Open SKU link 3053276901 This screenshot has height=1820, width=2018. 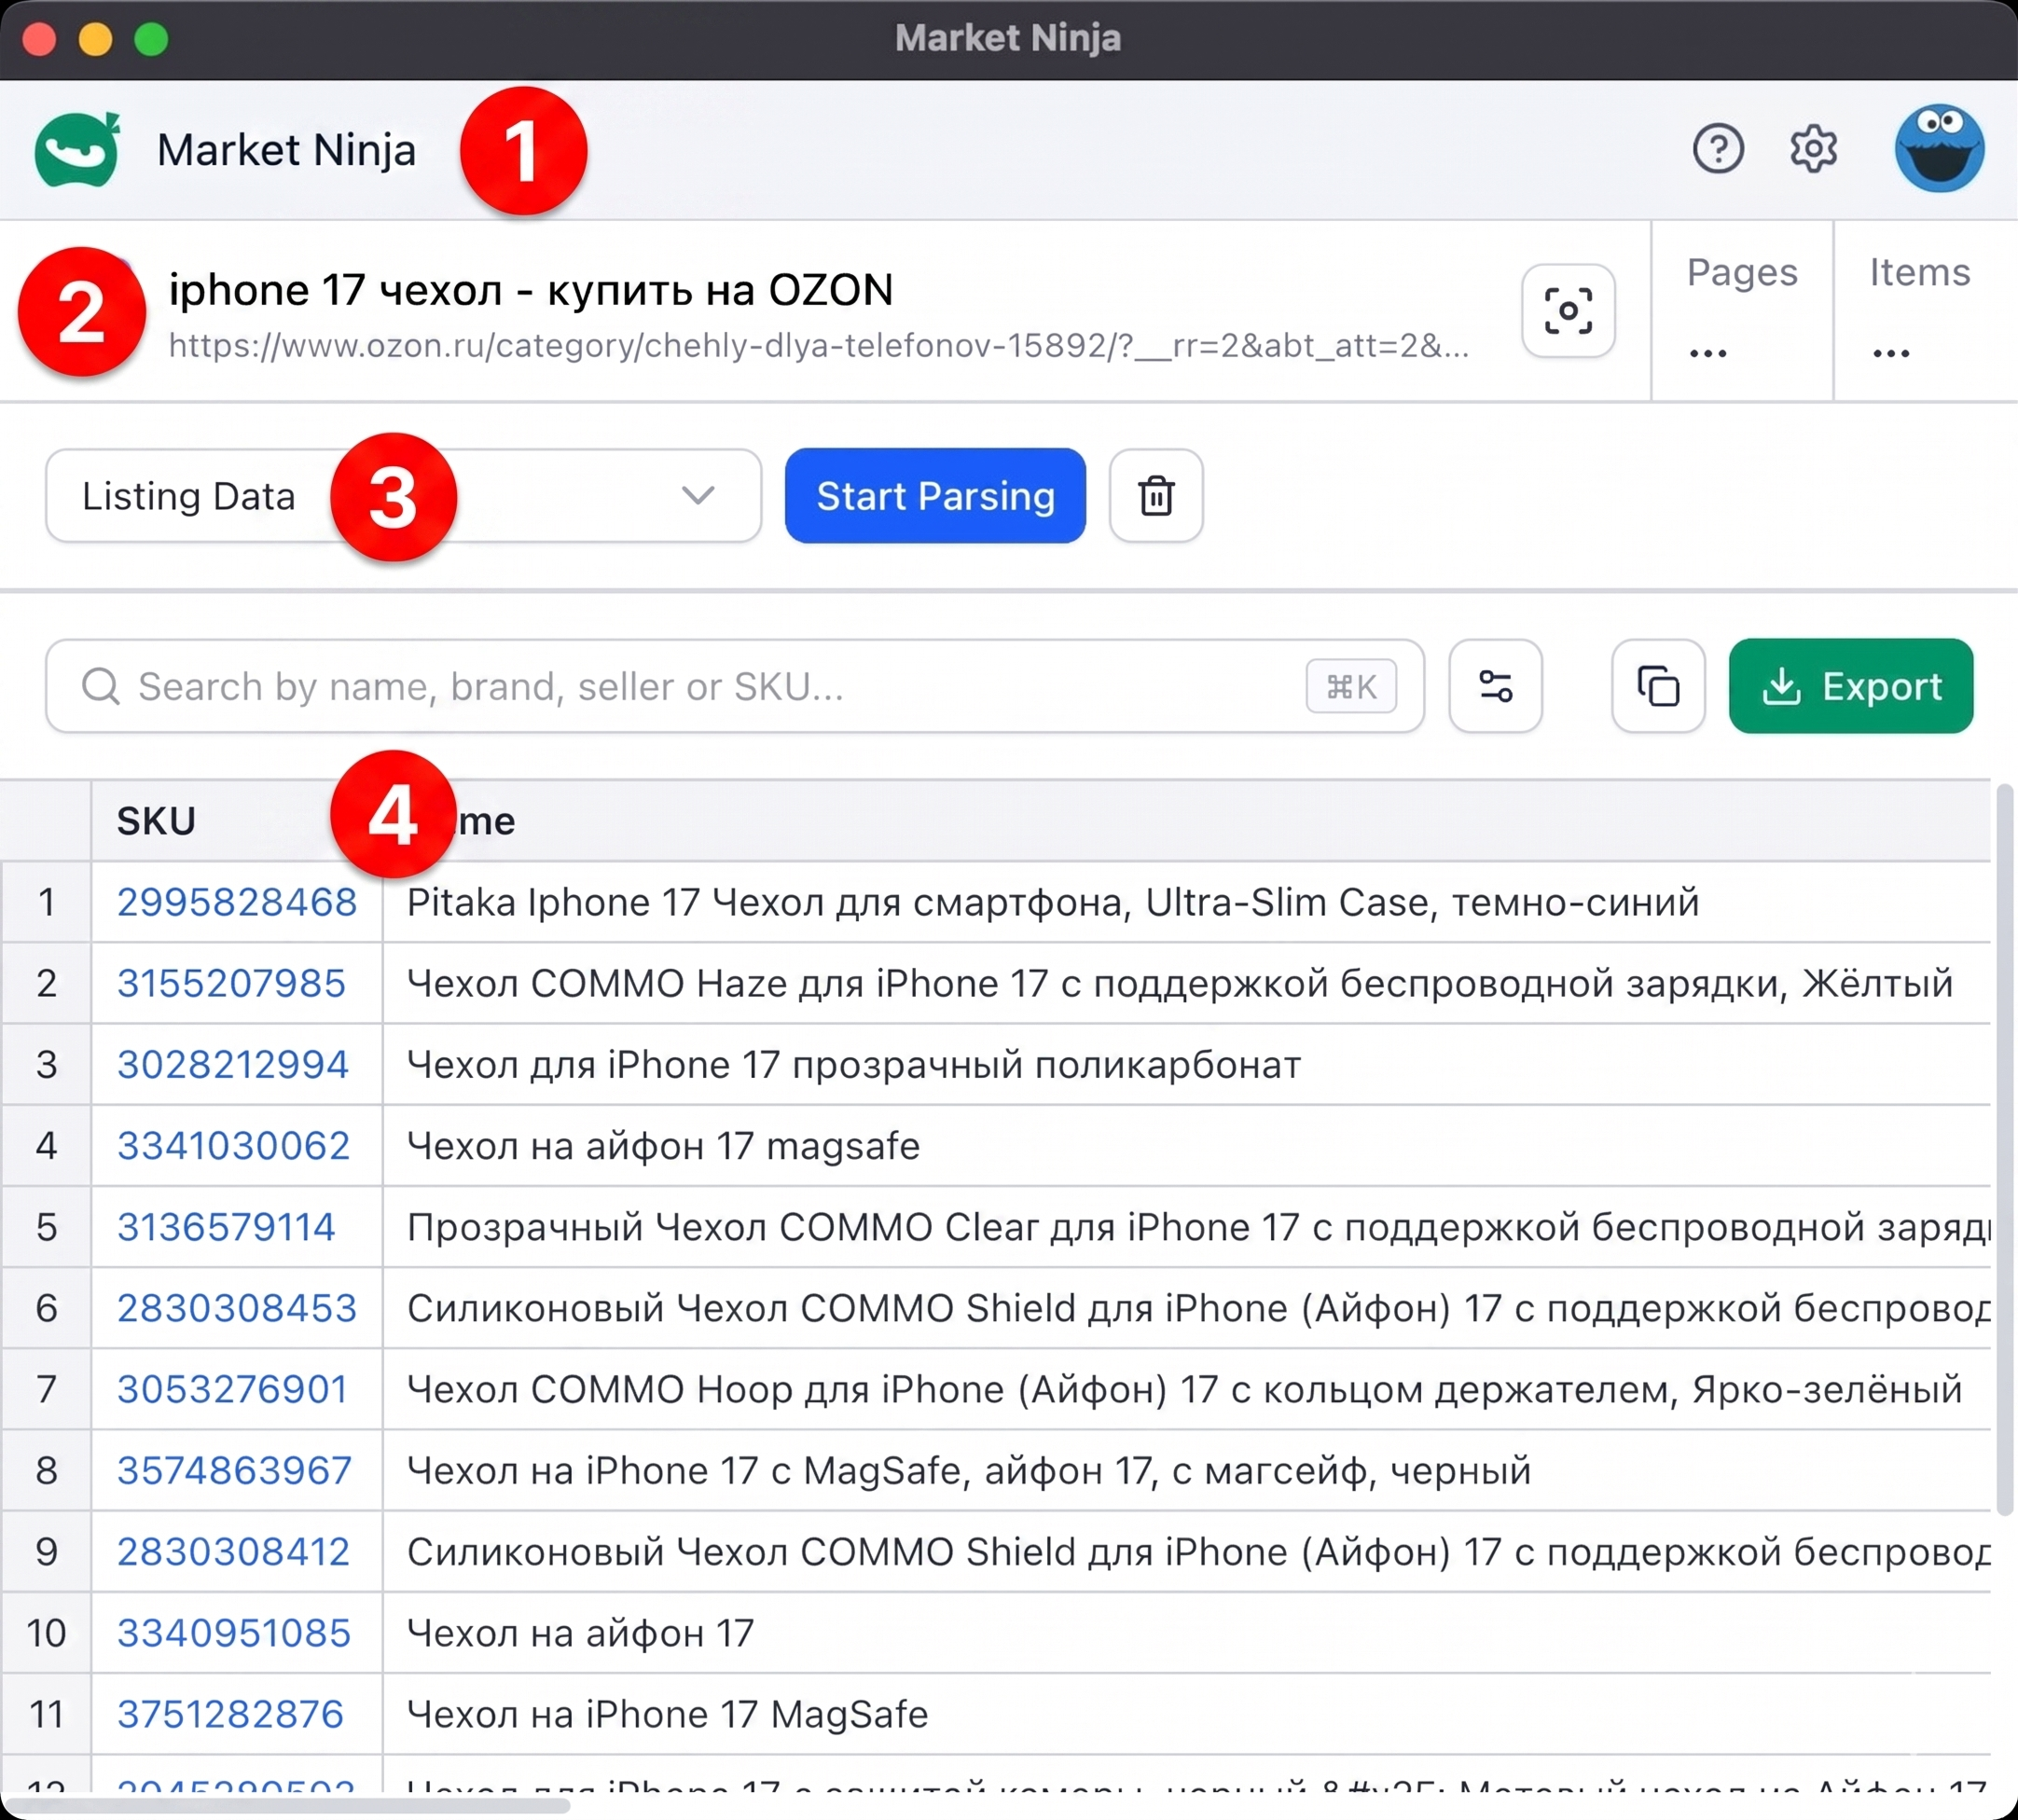(232, 1389)
